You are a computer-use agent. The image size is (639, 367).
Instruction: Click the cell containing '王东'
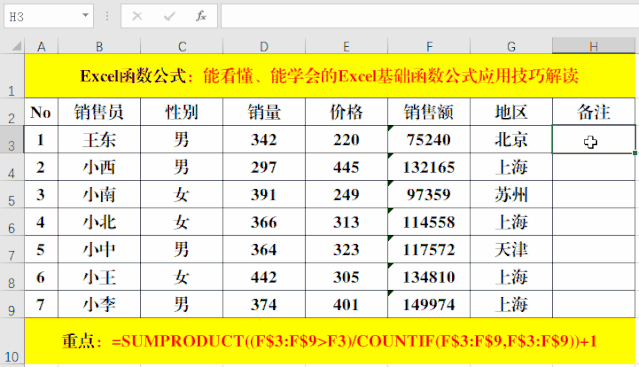99,139
